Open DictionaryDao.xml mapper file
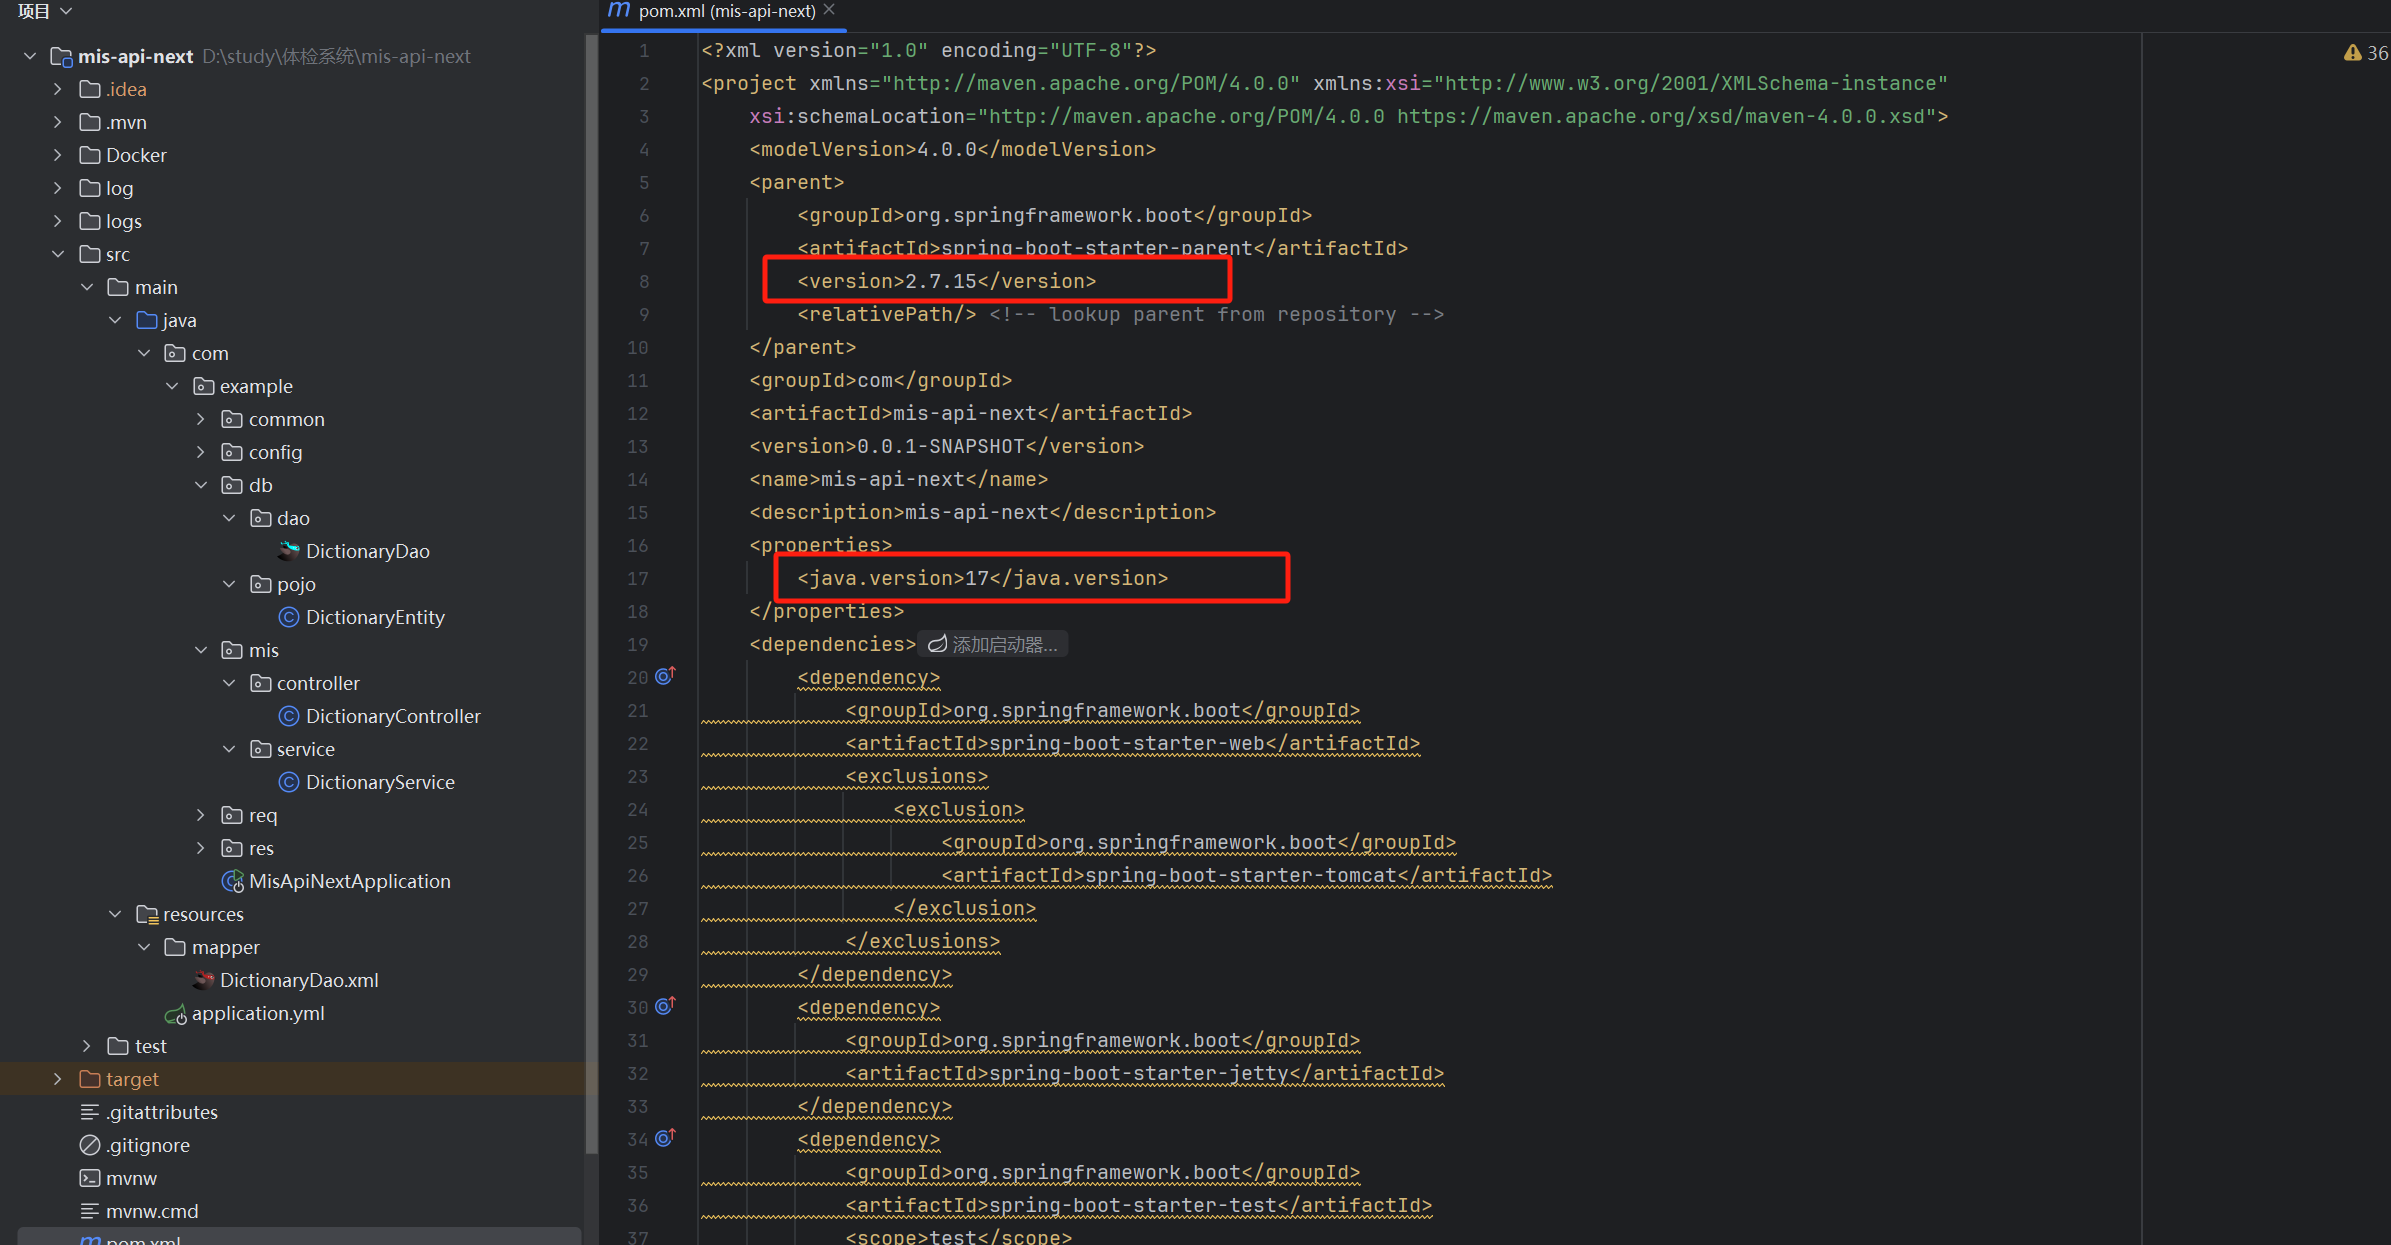Screen dimensions: 2391x1245 click(298, 980)
